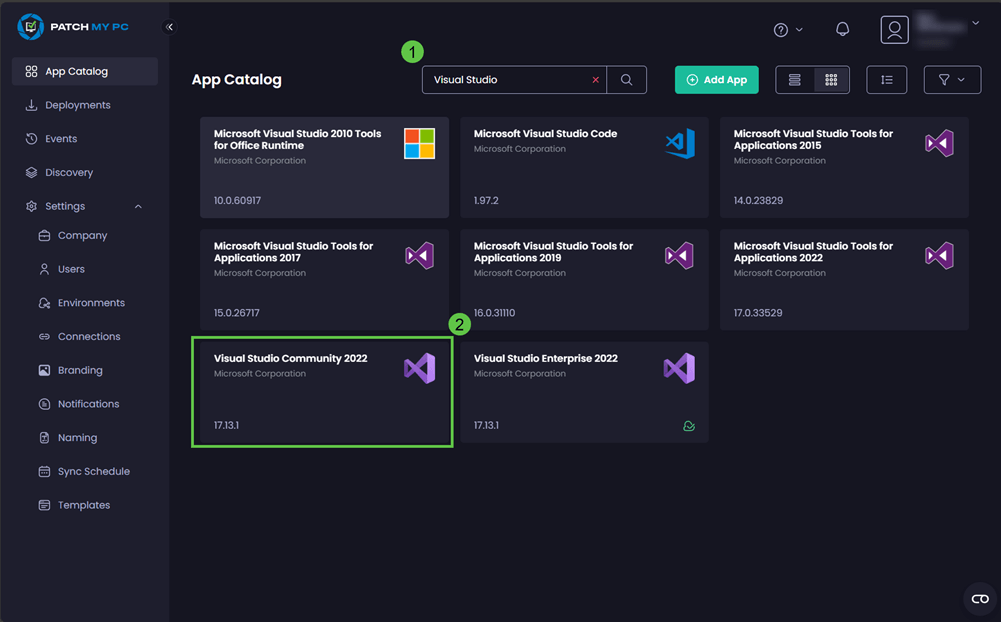
Task: Open Branding settings
Action: pyautogui.click(x=80, y=370)
